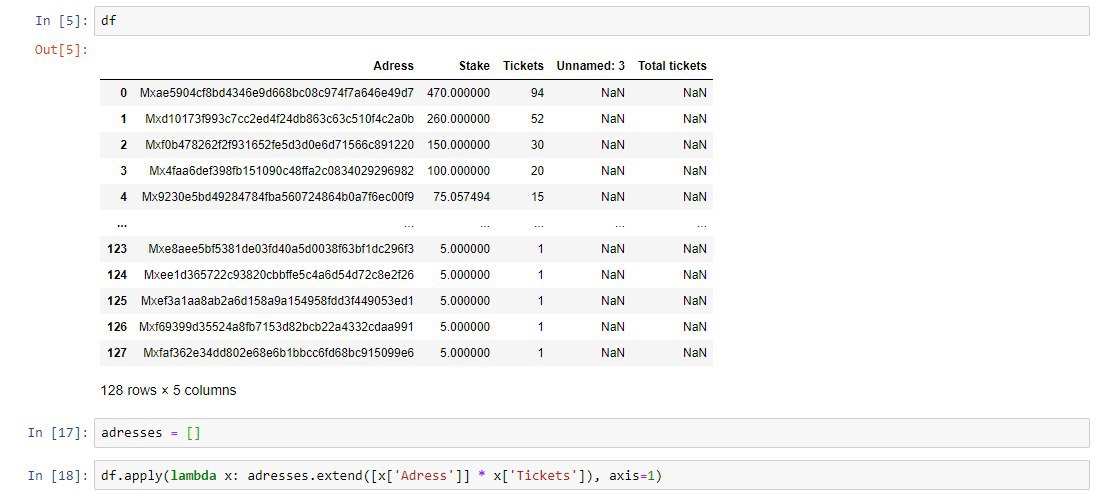Click row index 124
This screenshot has width=1099, height=491.
(x=117, y=275)
